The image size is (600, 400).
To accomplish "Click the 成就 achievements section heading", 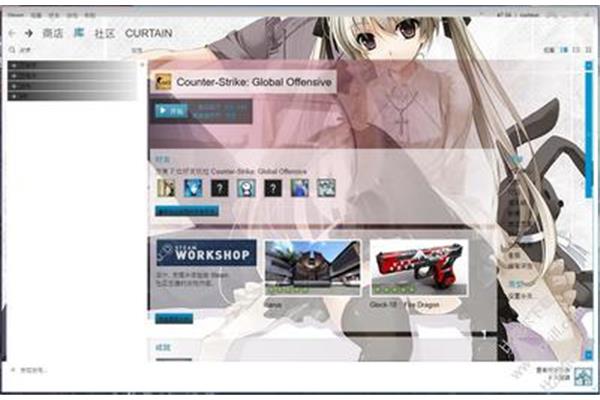I will [163, 348].
